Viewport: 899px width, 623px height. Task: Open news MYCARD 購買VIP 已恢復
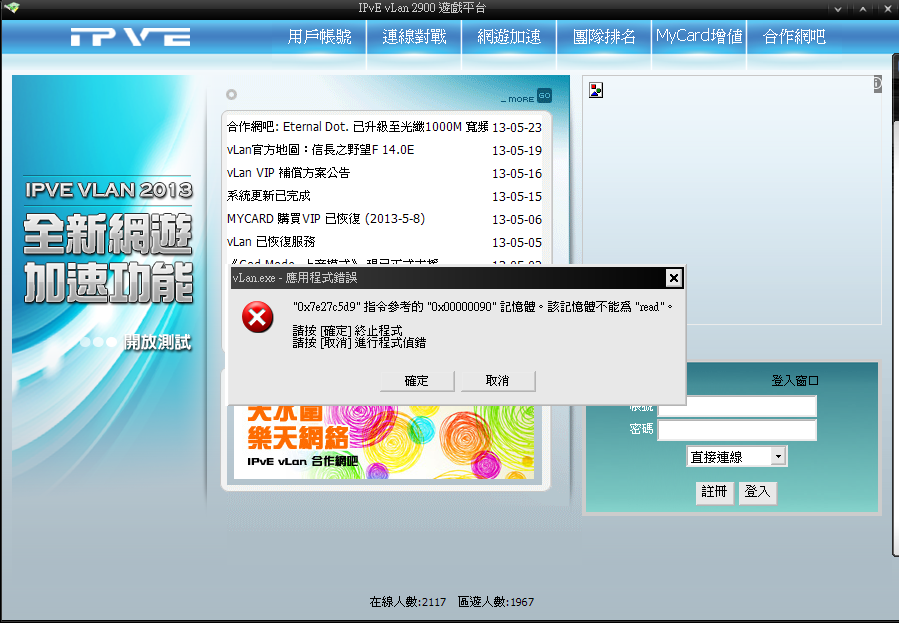[x=326, y=218]
